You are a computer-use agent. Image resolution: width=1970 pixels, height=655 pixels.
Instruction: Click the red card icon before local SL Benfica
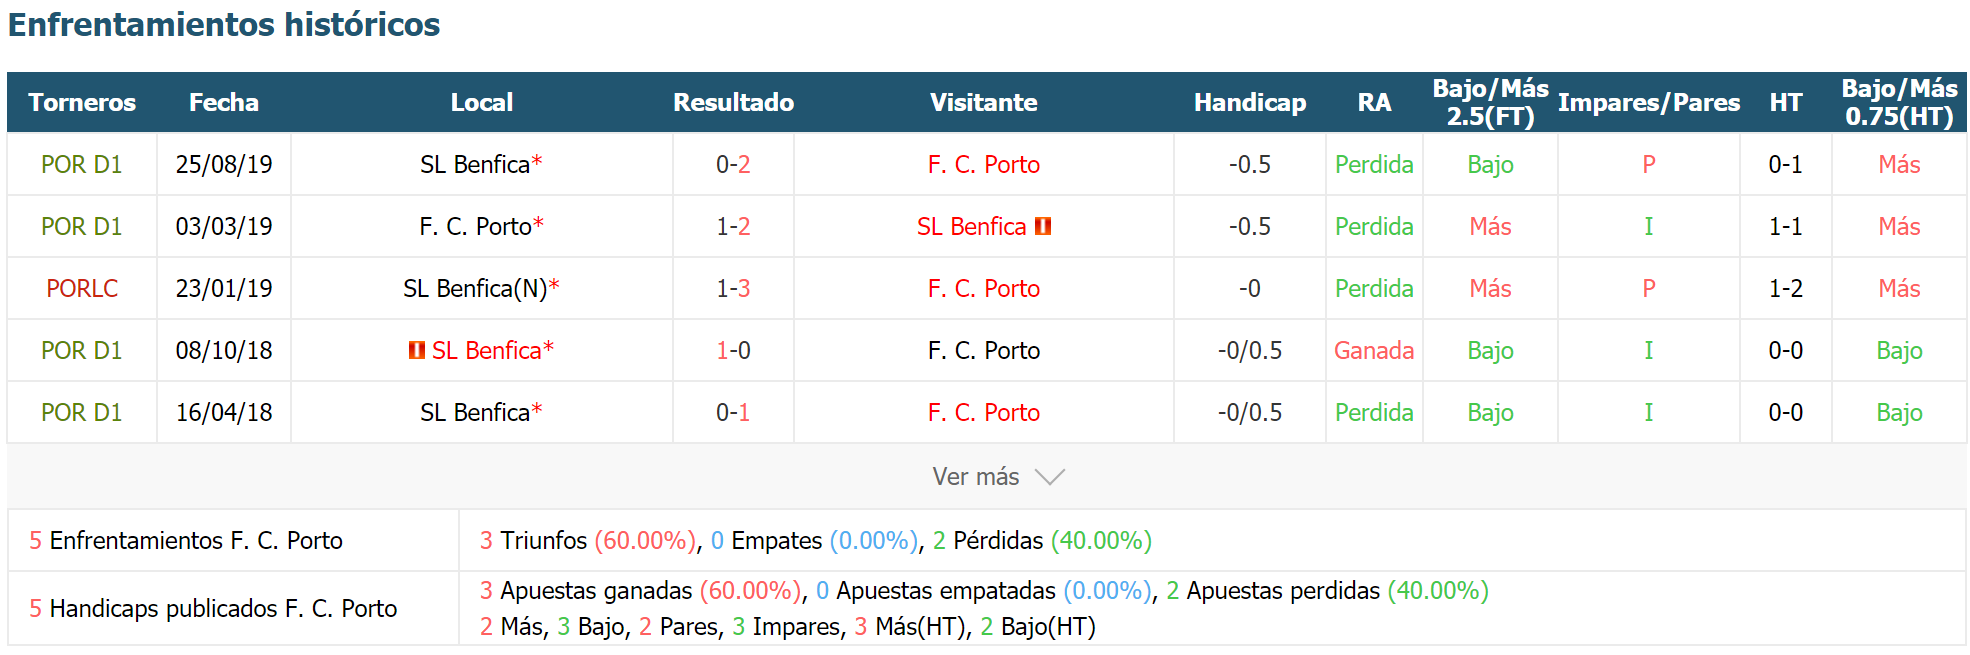(x=417, y=350)
